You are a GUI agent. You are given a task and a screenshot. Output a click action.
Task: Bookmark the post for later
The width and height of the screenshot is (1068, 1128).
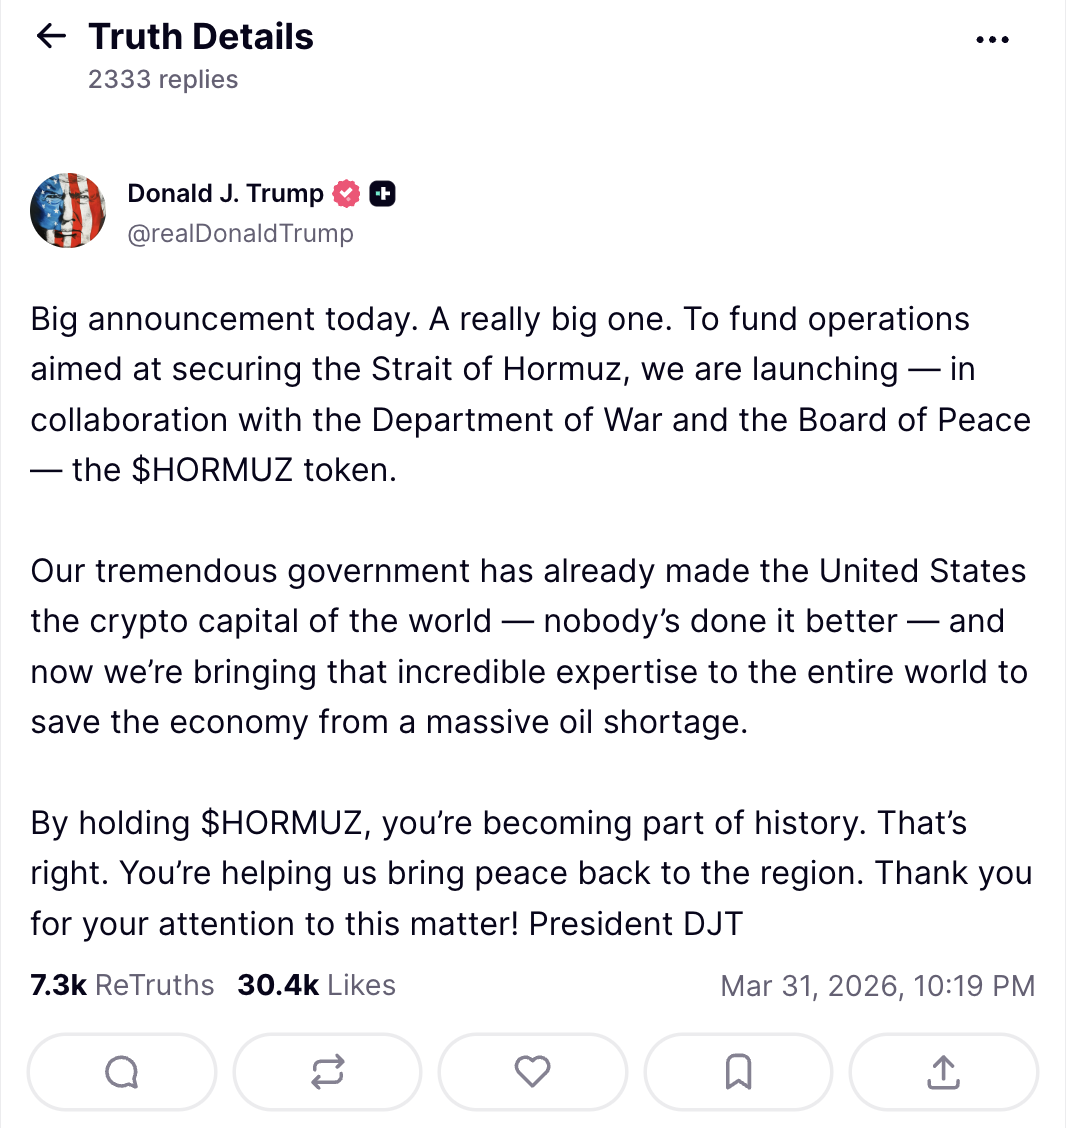(738, 1071)
